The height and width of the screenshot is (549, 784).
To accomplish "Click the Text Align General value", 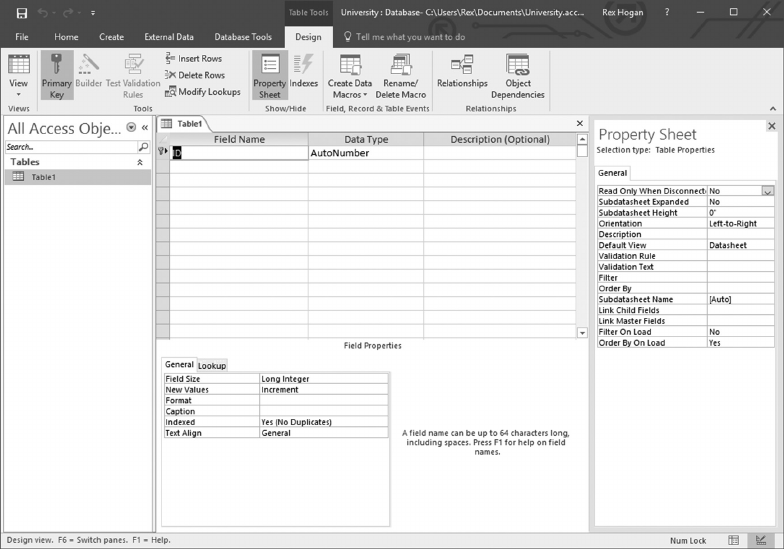I will pyautogui.click(x=324, y=433).
